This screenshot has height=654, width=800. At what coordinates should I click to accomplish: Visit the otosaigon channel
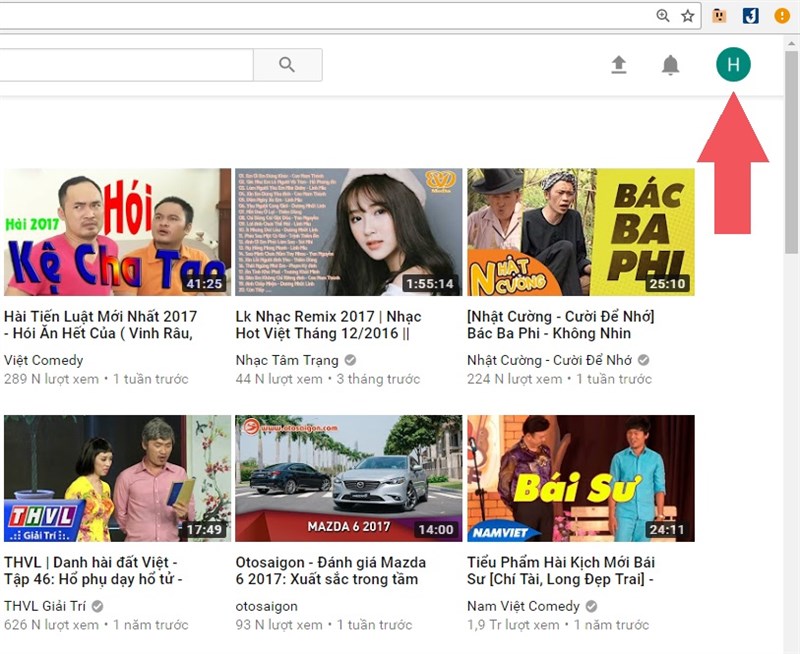(268, 606)
